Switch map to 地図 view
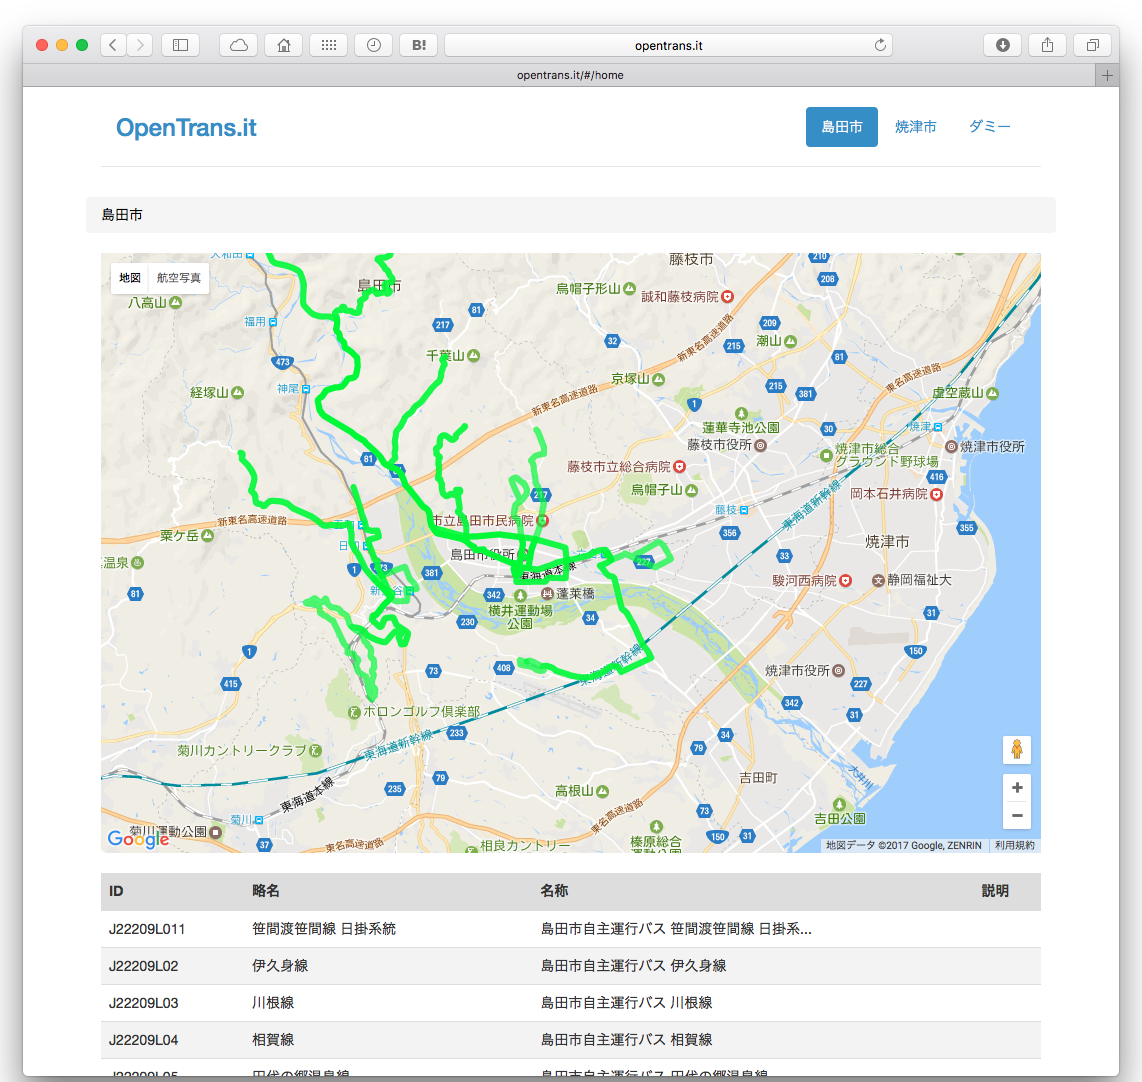Image resolution: width=1142 pixels, height=1082 pixels. 130,278
